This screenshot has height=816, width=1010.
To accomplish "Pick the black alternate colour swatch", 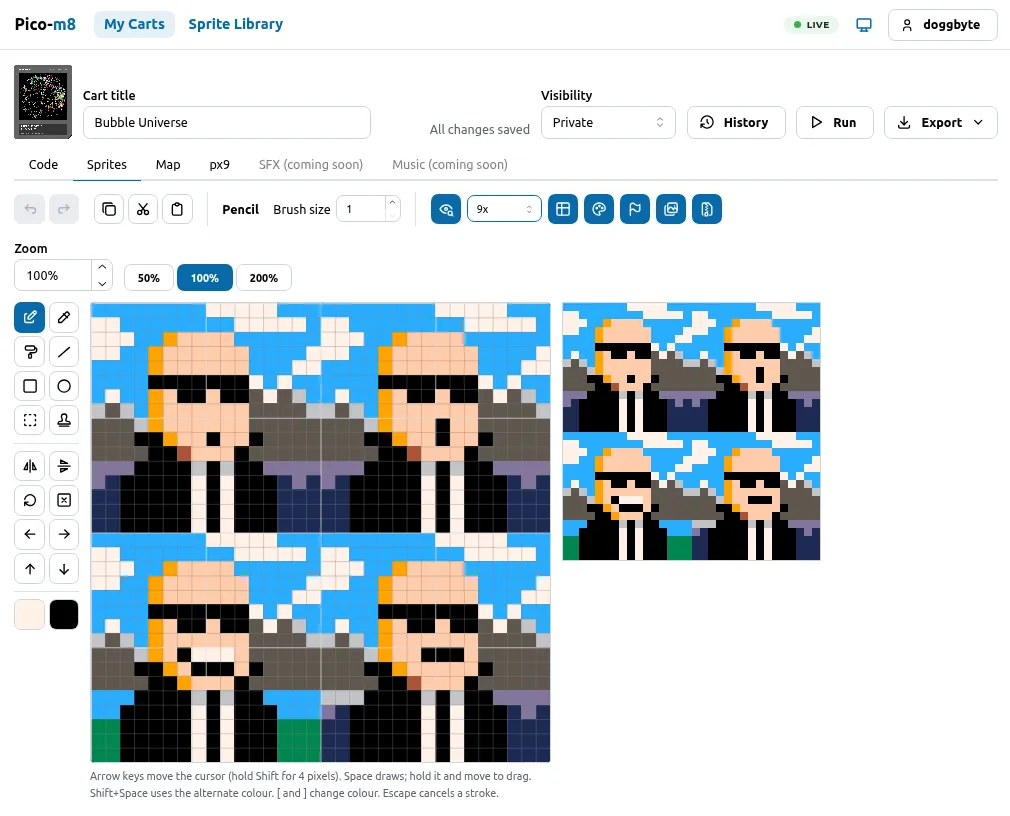I will click(64, 614).
